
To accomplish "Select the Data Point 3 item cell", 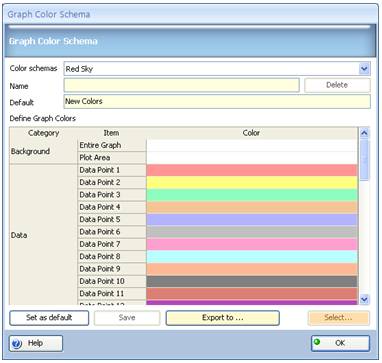I will coord(112,195).
